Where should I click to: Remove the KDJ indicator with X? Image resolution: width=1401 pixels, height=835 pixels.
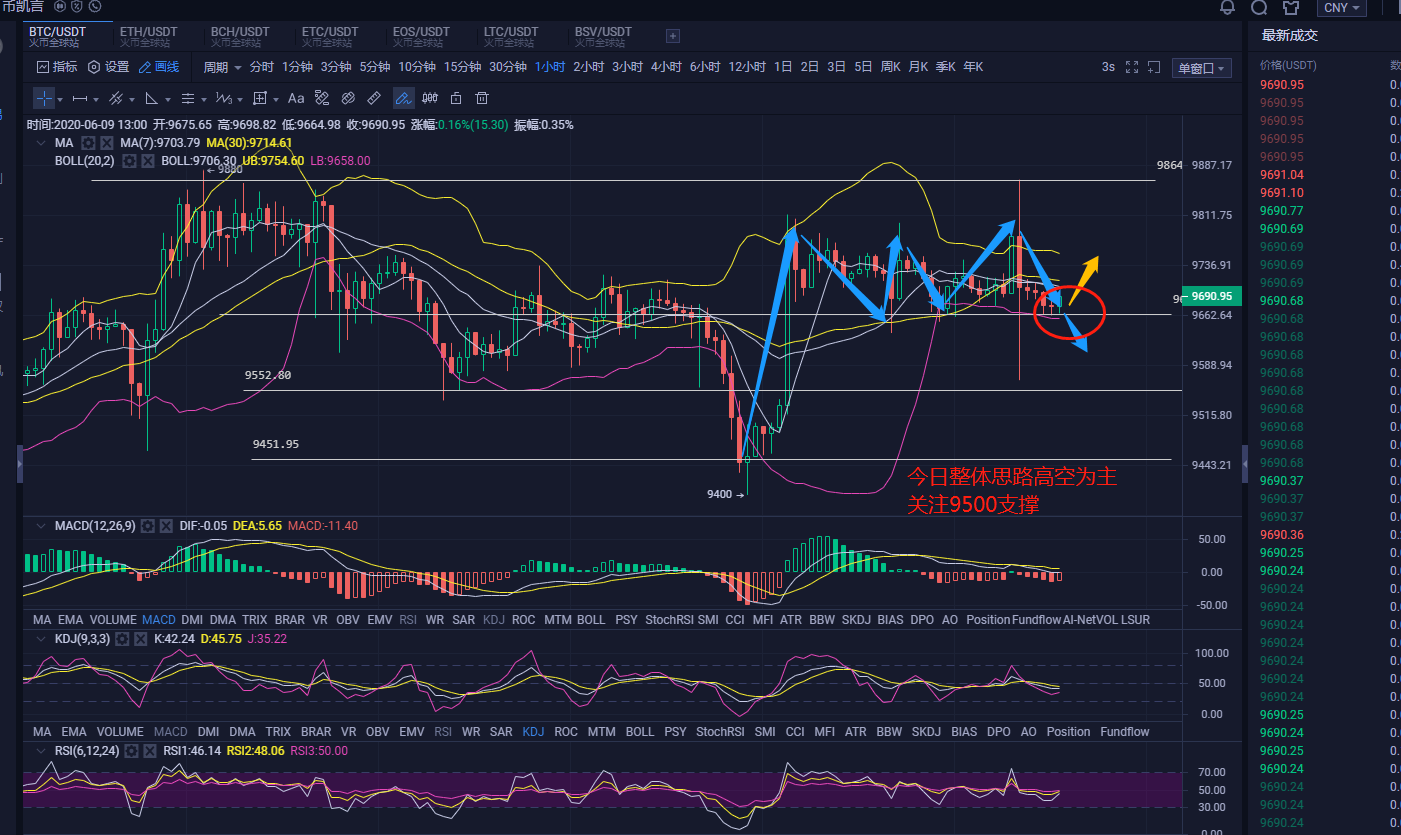click(141, 637)
